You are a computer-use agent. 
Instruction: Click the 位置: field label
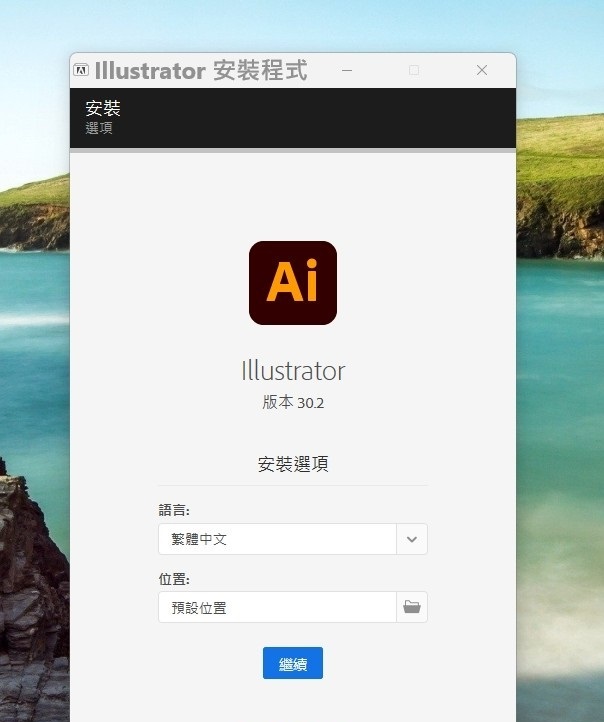point(174,579)
